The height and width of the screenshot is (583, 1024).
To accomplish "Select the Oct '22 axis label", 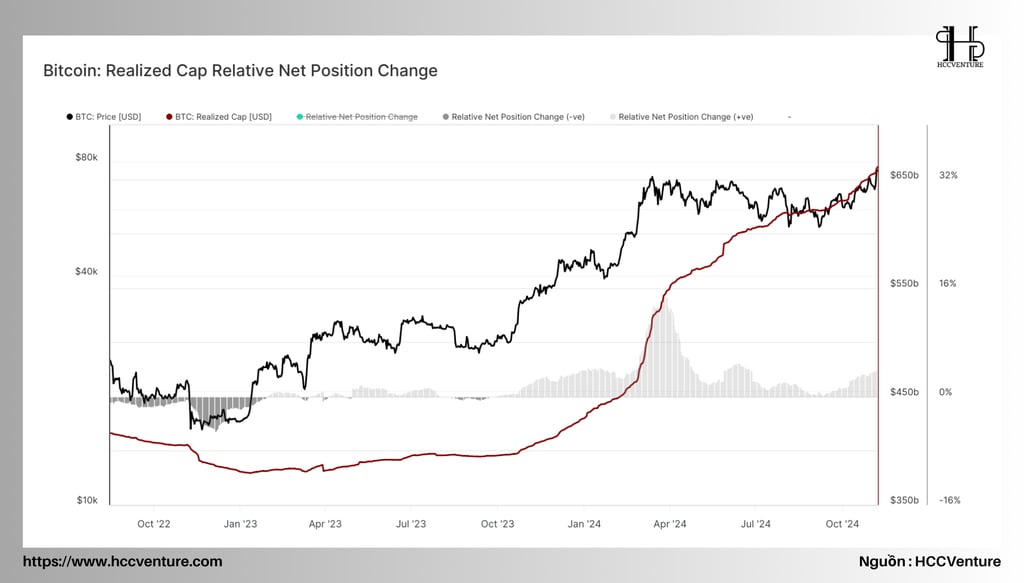I will point(153,524).
